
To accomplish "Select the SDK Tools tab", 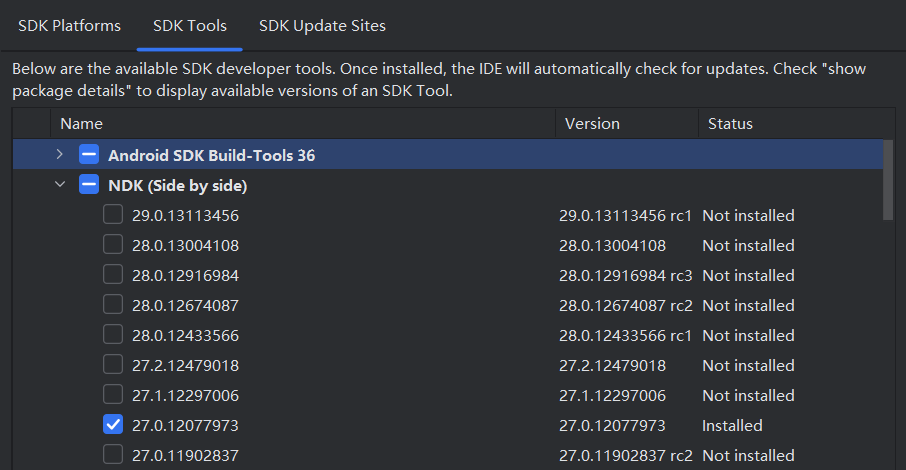I will coord(189,26).
